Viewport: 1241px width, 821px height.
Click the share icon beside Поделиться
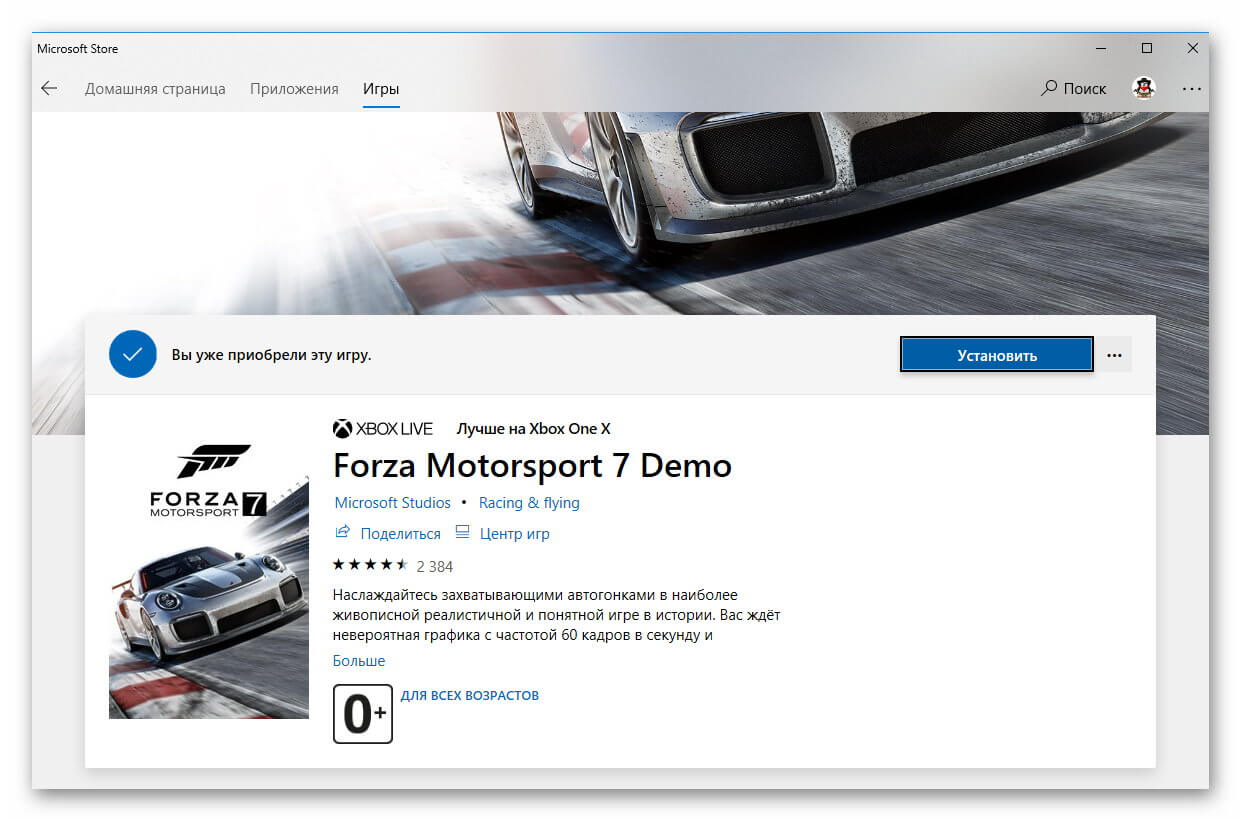343,532
